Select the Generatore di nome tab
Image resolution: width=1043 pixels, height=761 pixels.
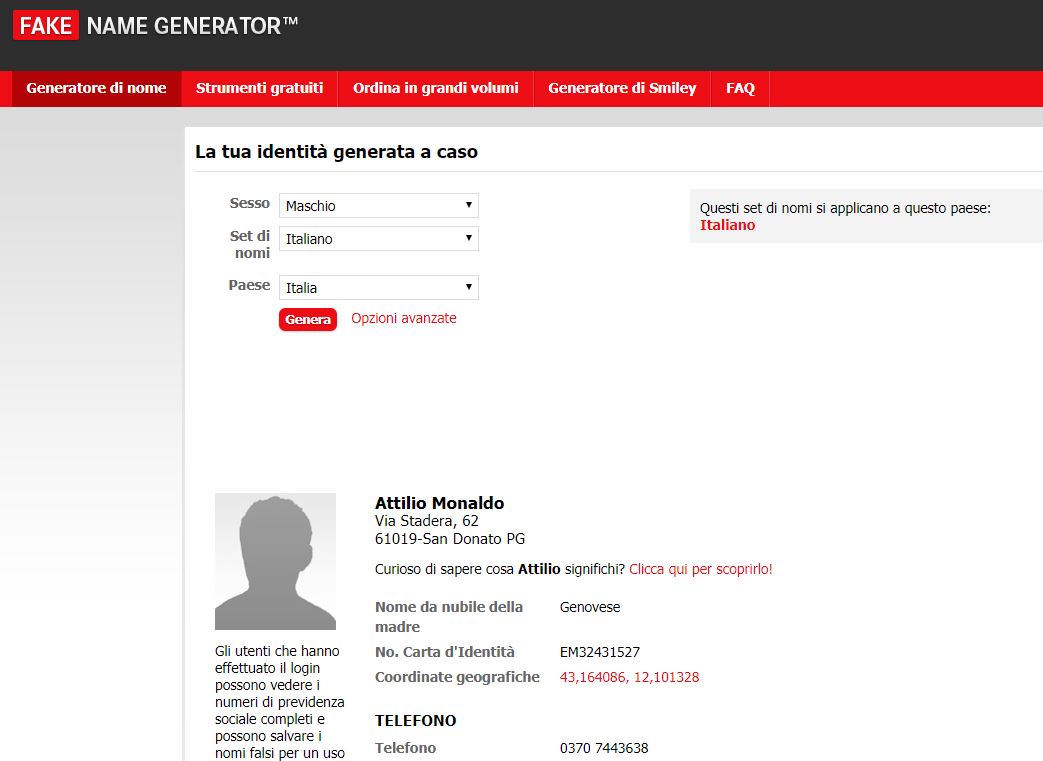tap(96, 88)
